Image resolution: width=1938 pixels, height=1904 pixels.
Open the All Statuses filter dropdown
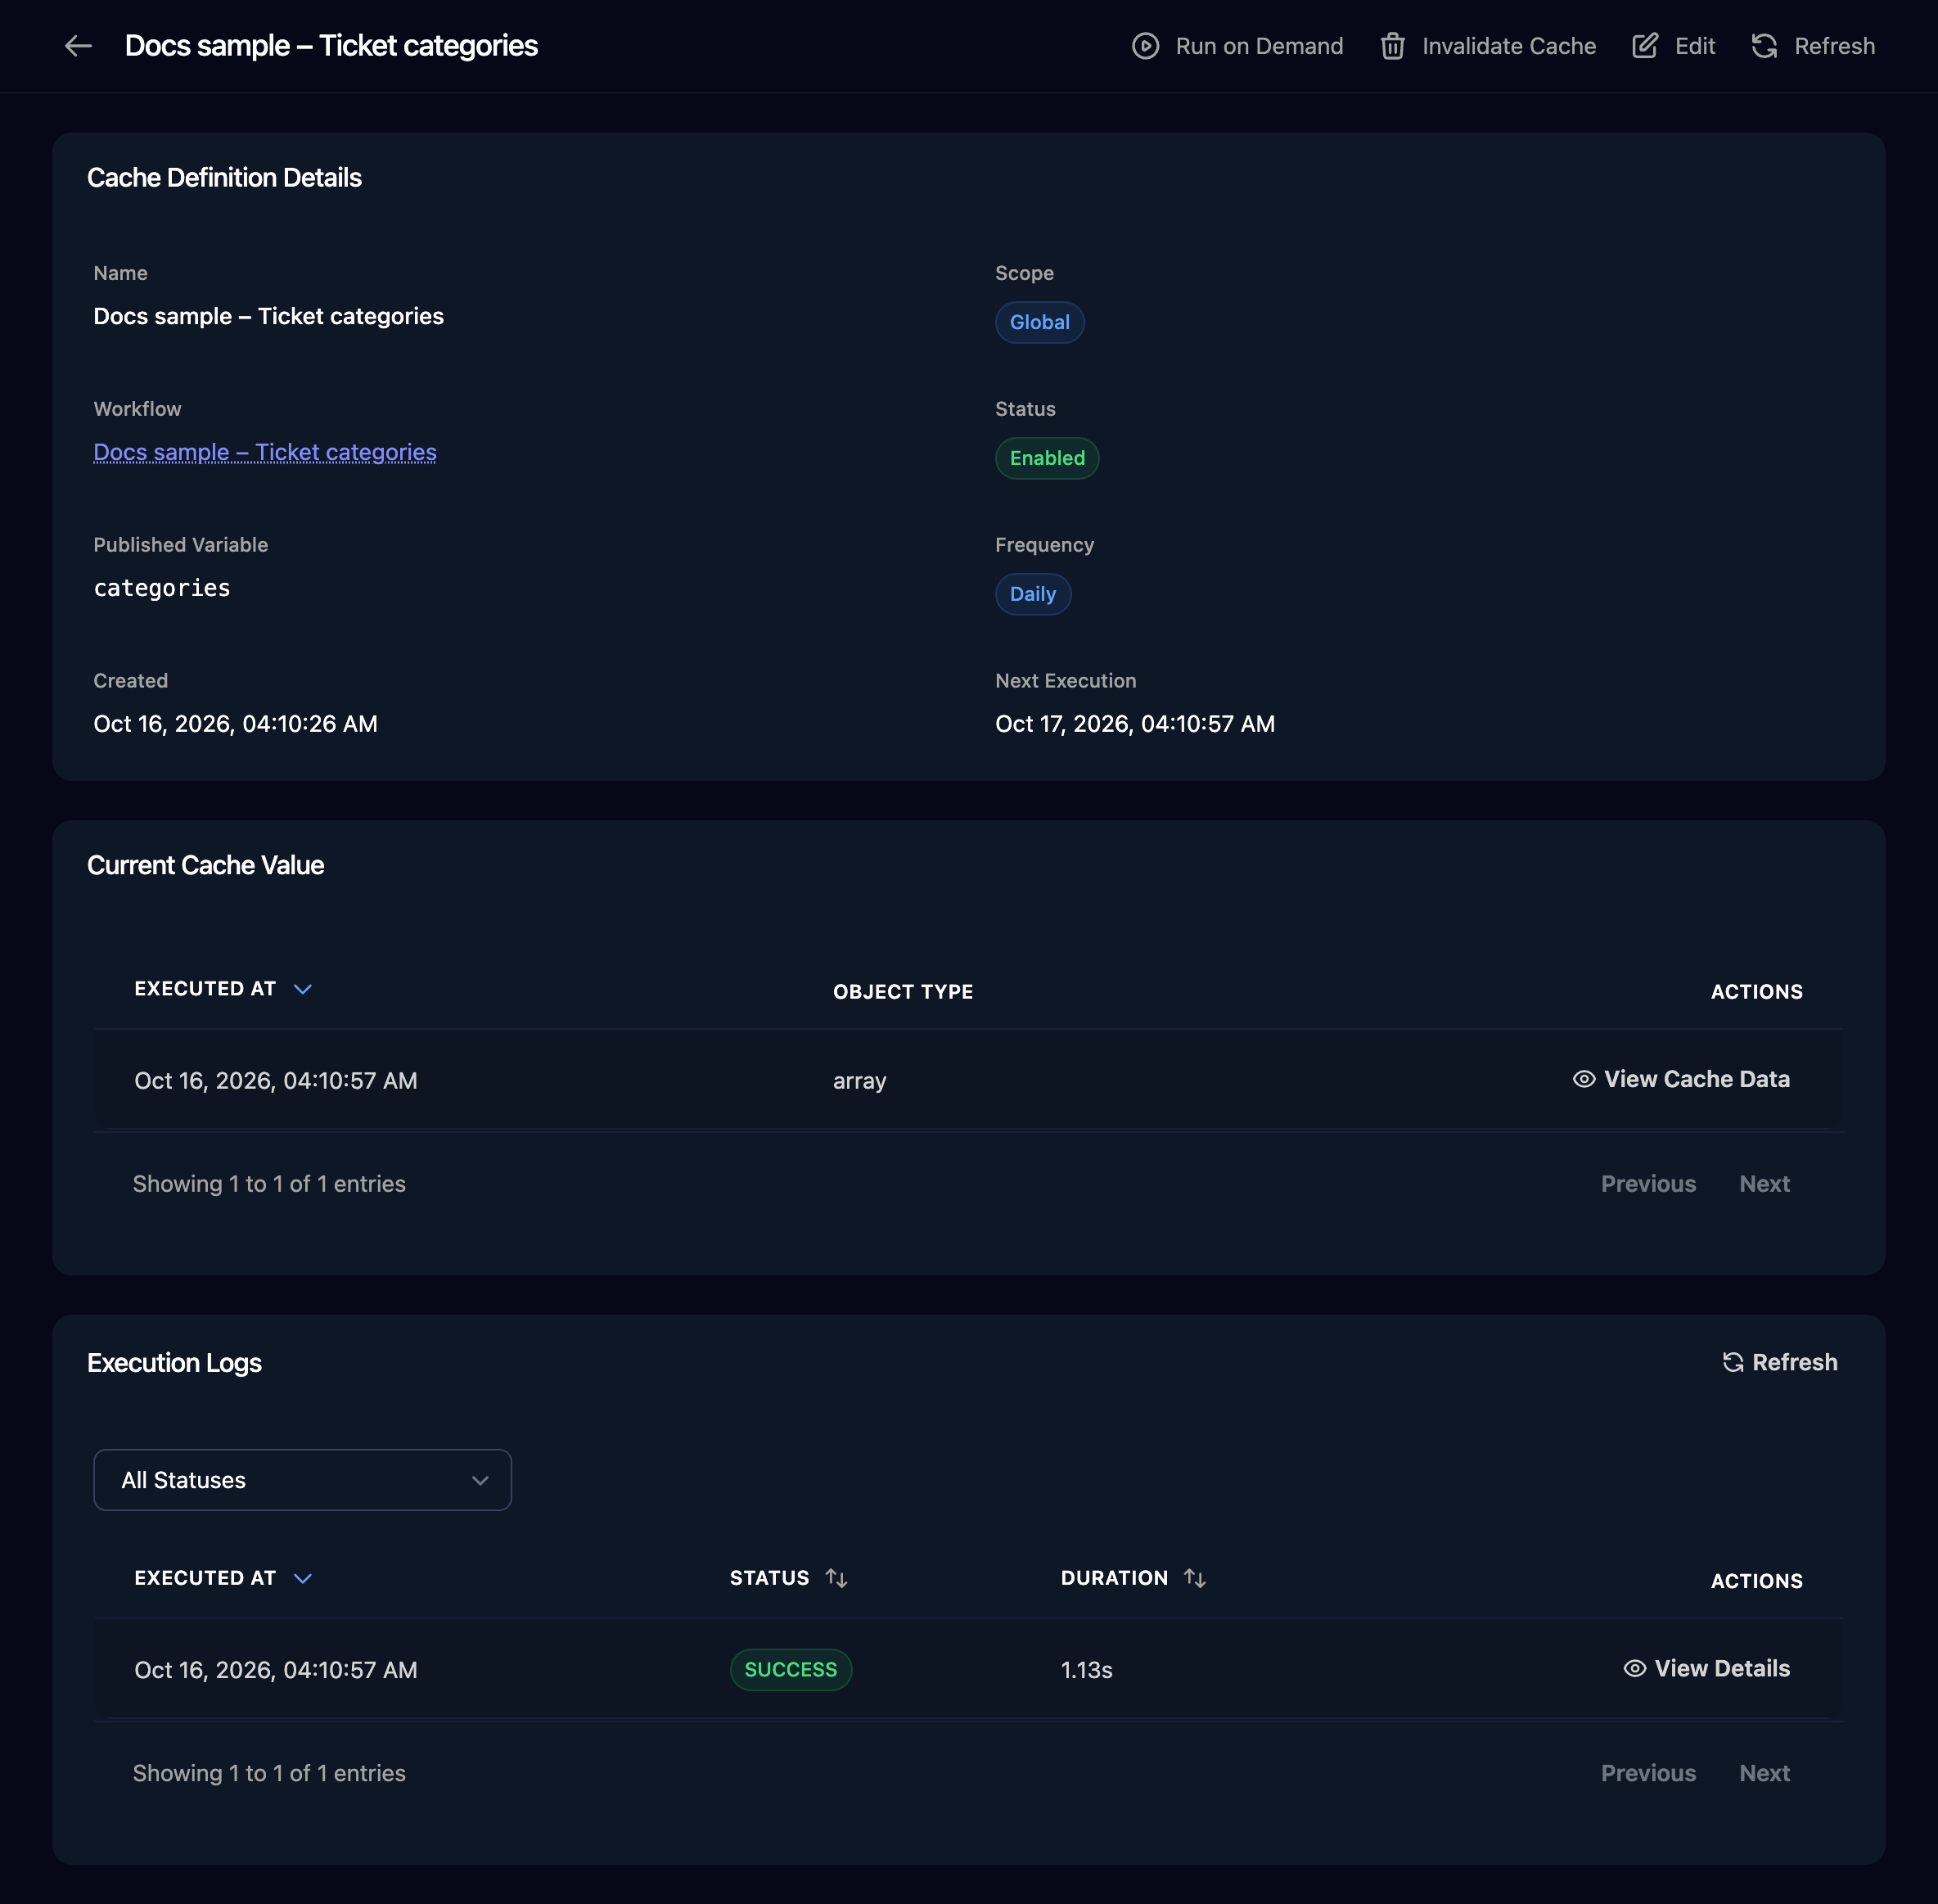pyautogui.click(x=302, y=1480)
